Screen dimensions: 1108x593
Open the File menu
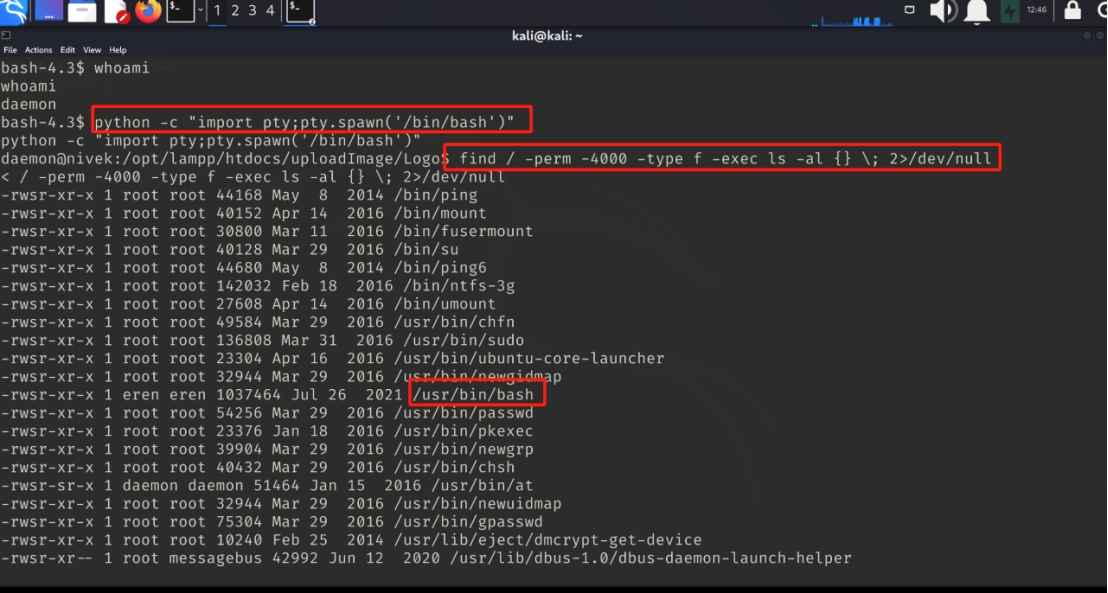point(10,50)
